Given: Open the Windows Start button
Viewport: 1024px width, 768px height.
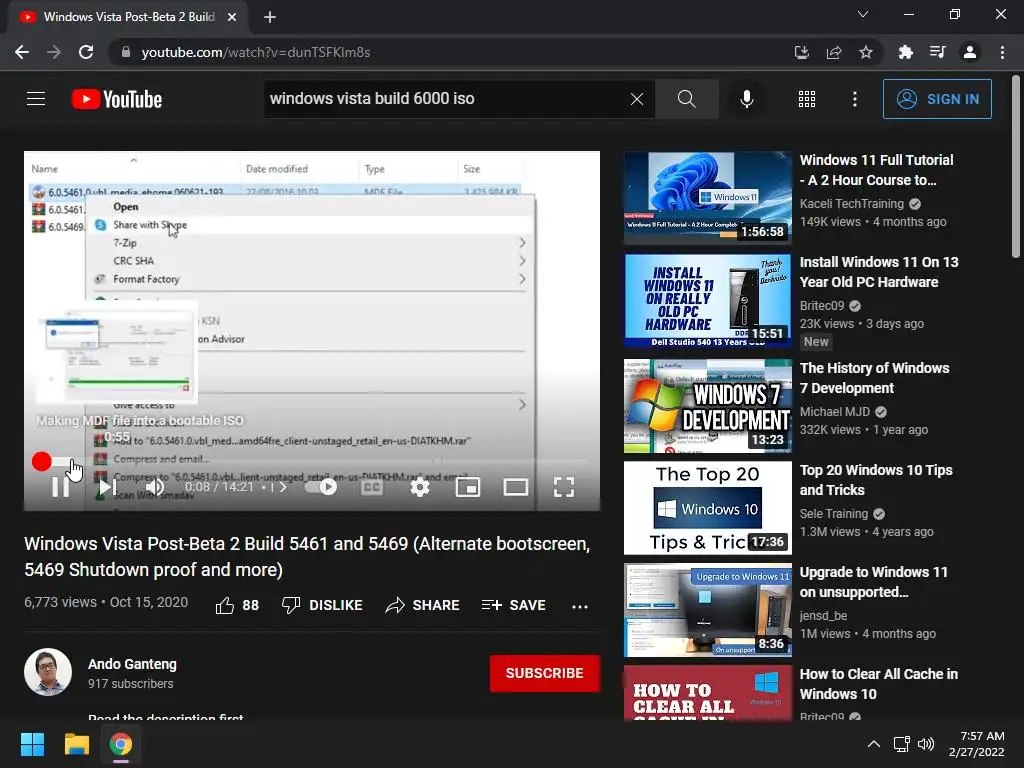Looking at the screenshot, I should tap(32, 744).
